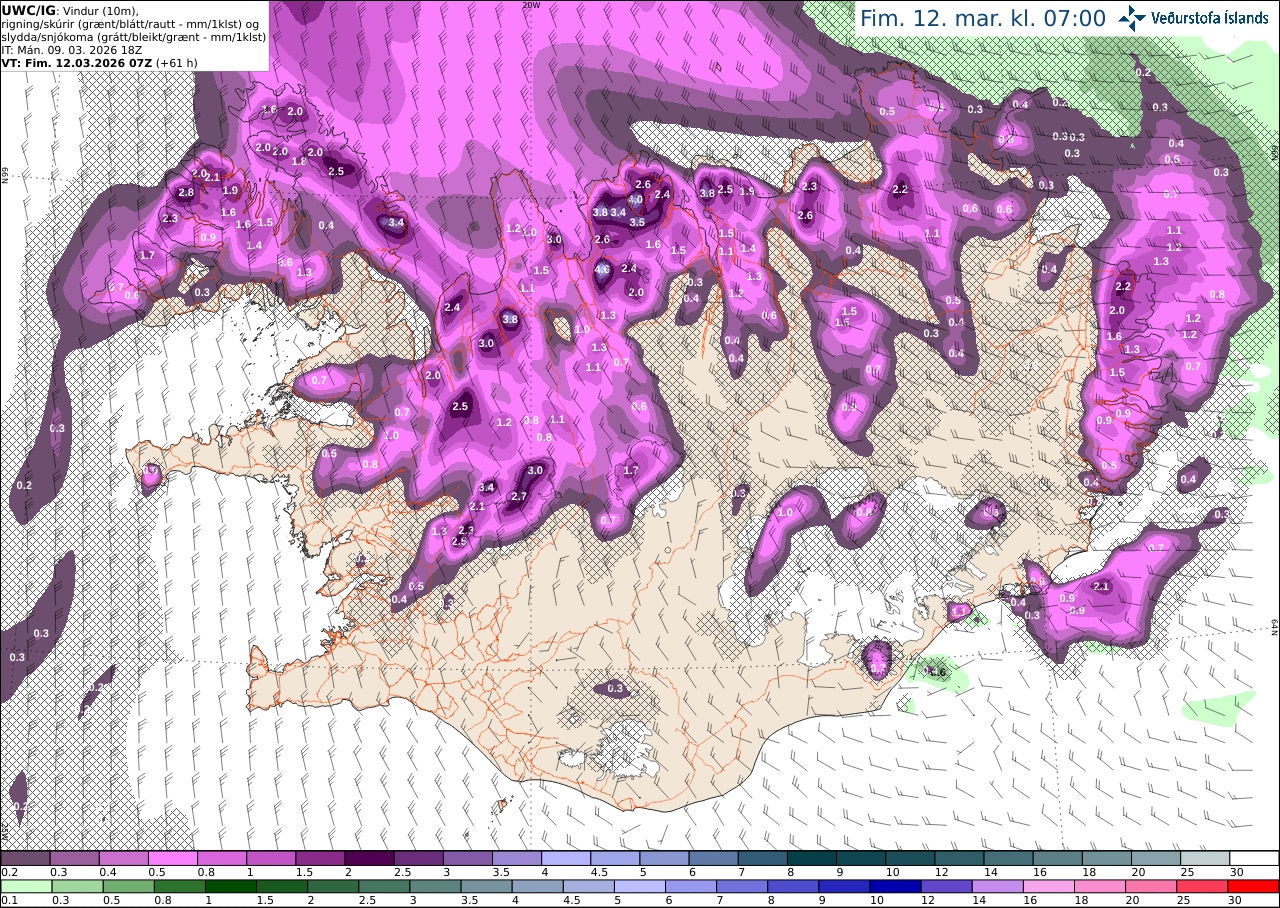1280x908 pixels.
Task: Pick the bright pink 0.5 swatch in the upper legend row
Action: pyautogui.click(x=172, y=858)
